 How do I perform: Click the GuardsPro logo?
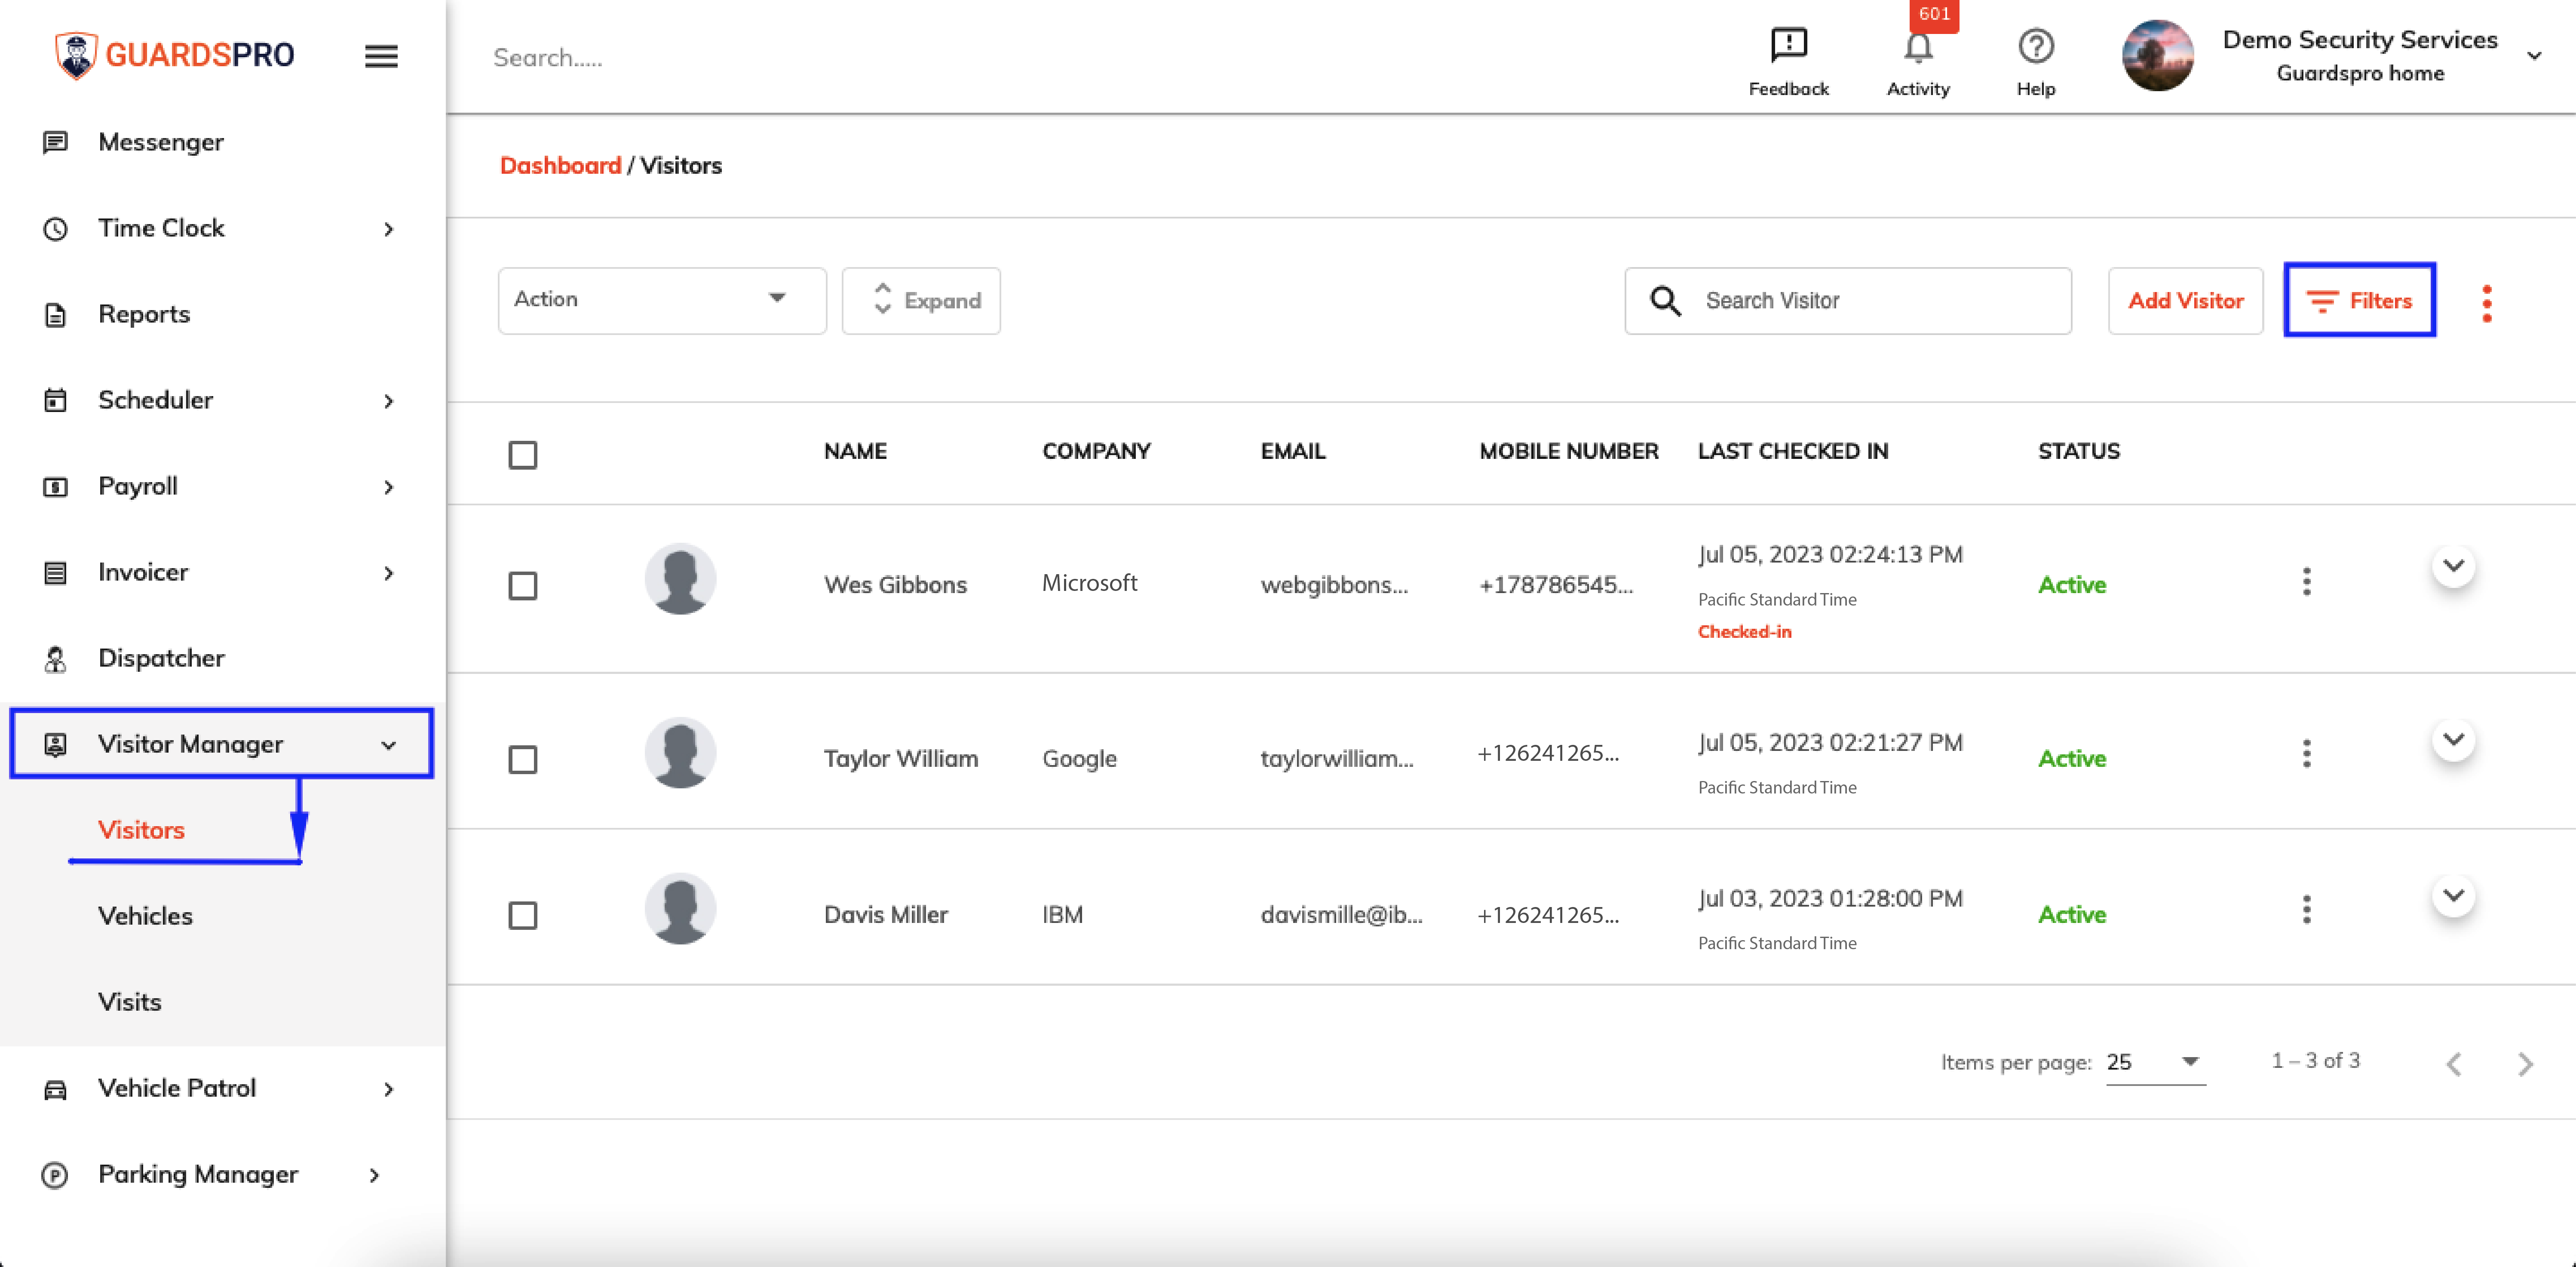coord(175,55)
